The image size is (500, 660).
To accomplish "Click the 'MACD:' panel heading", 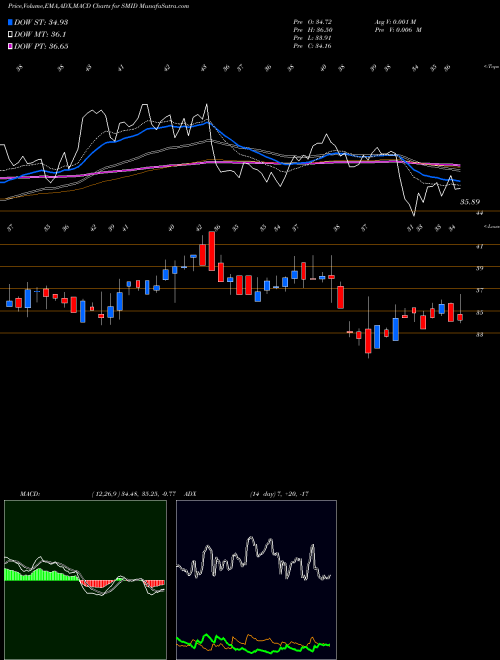I will click(x=30, y=494).
